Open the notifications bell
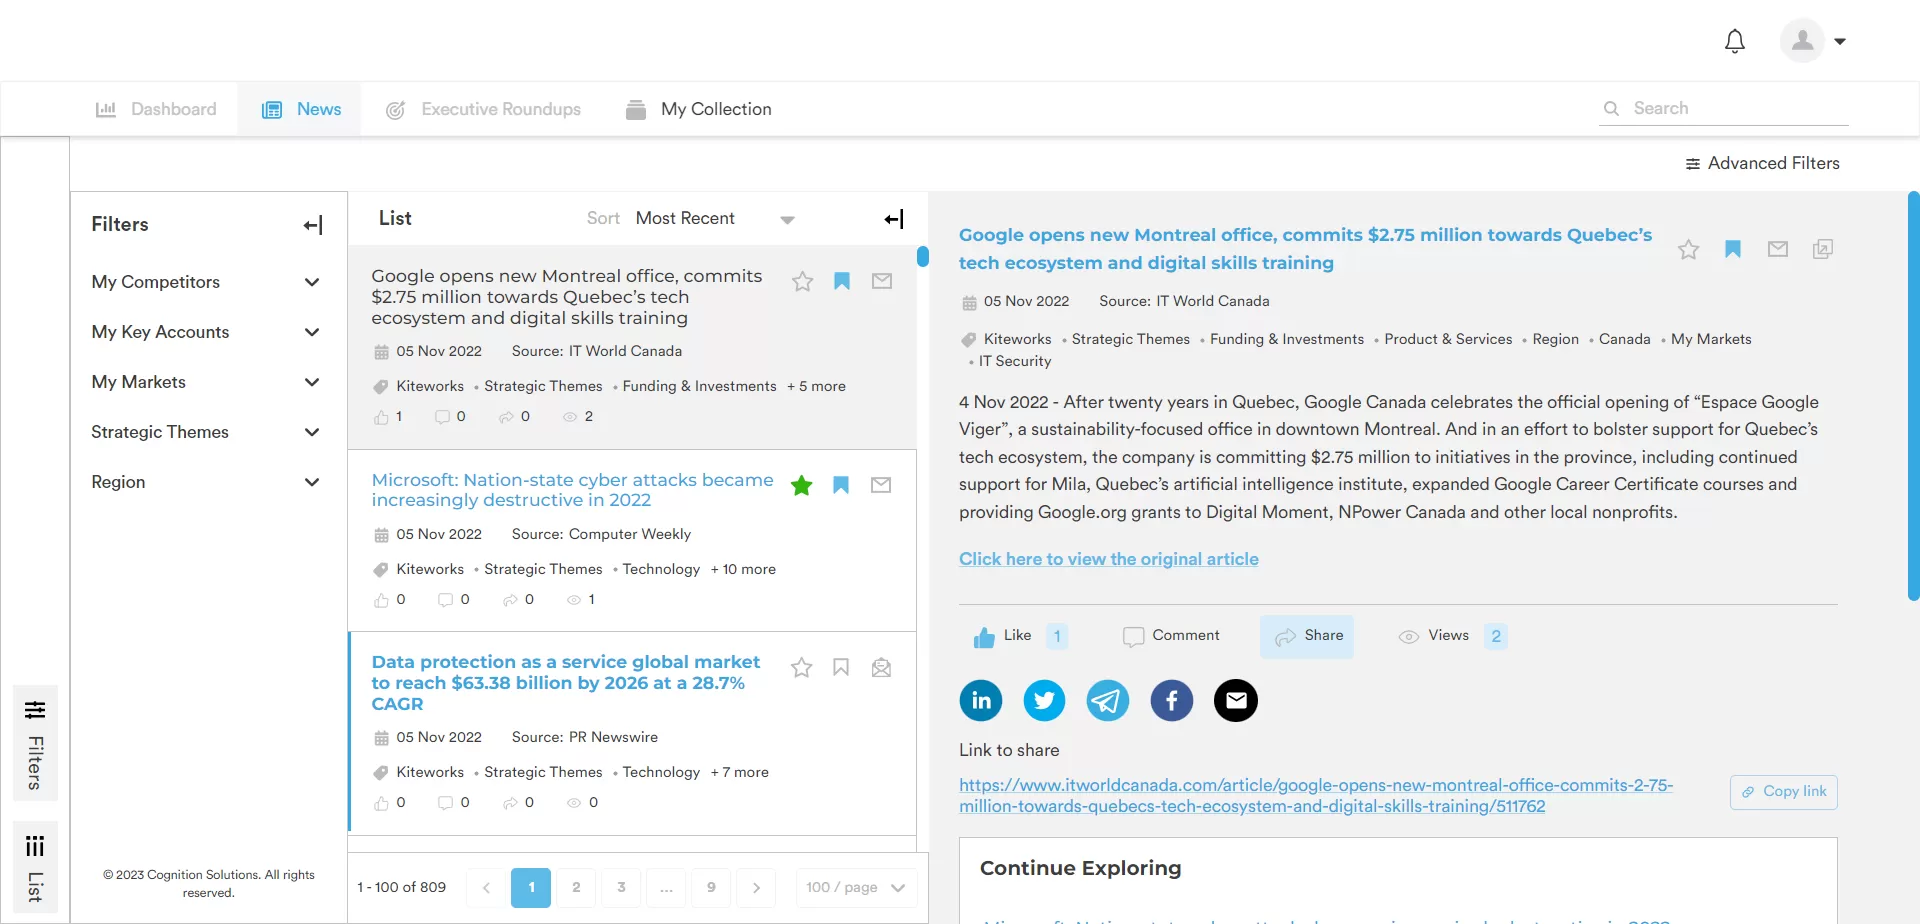 click(1735, 41)
